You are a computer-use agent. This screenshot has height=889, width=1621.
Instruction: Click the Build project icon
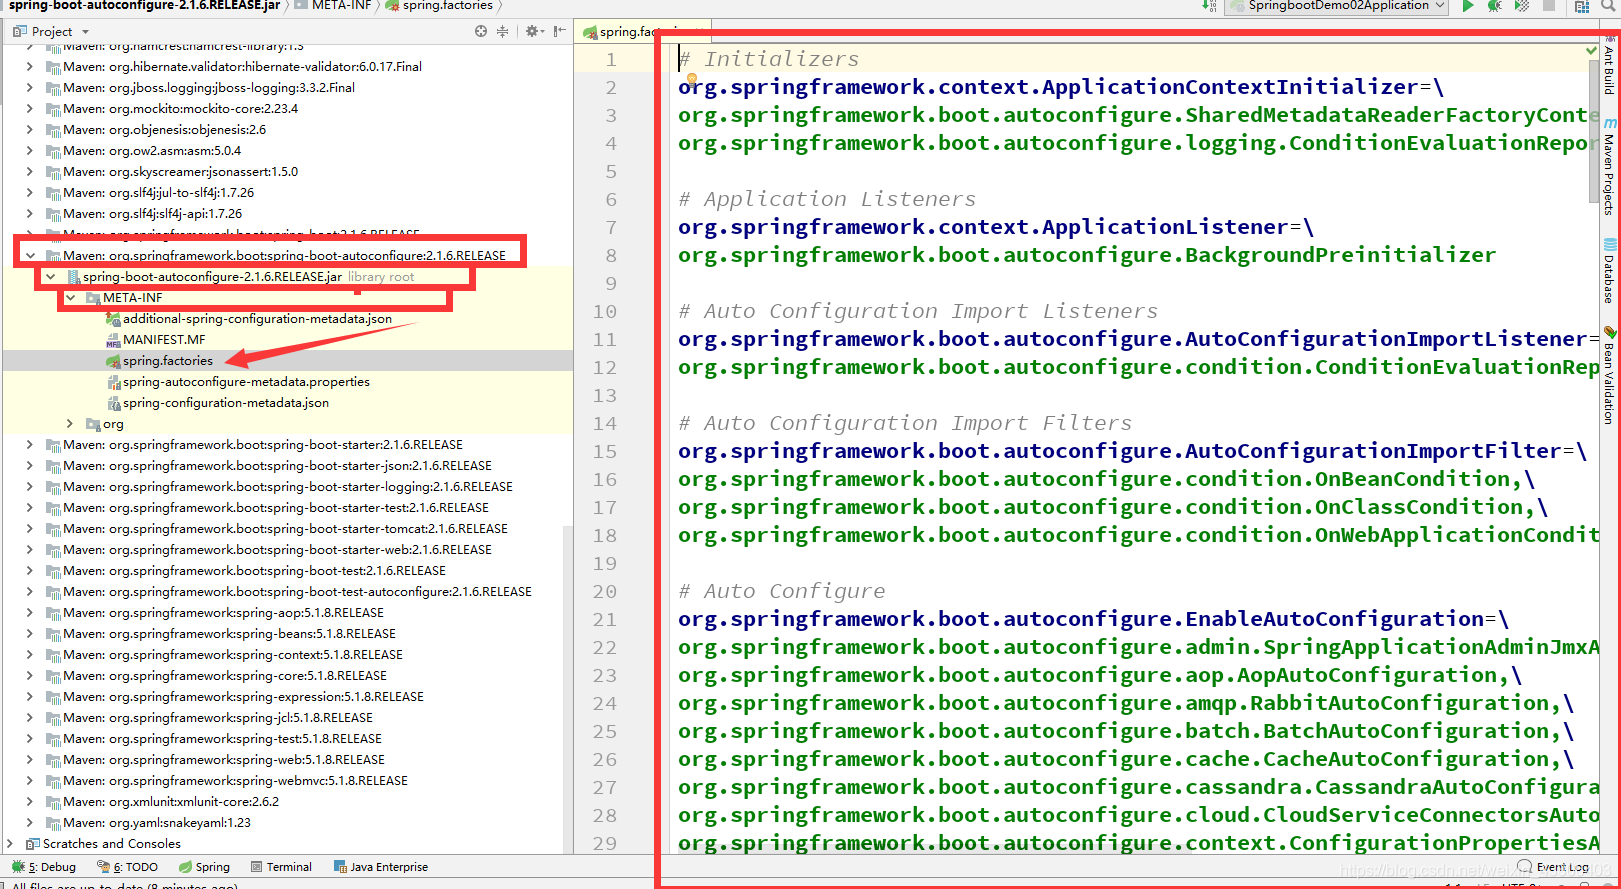1210,6
